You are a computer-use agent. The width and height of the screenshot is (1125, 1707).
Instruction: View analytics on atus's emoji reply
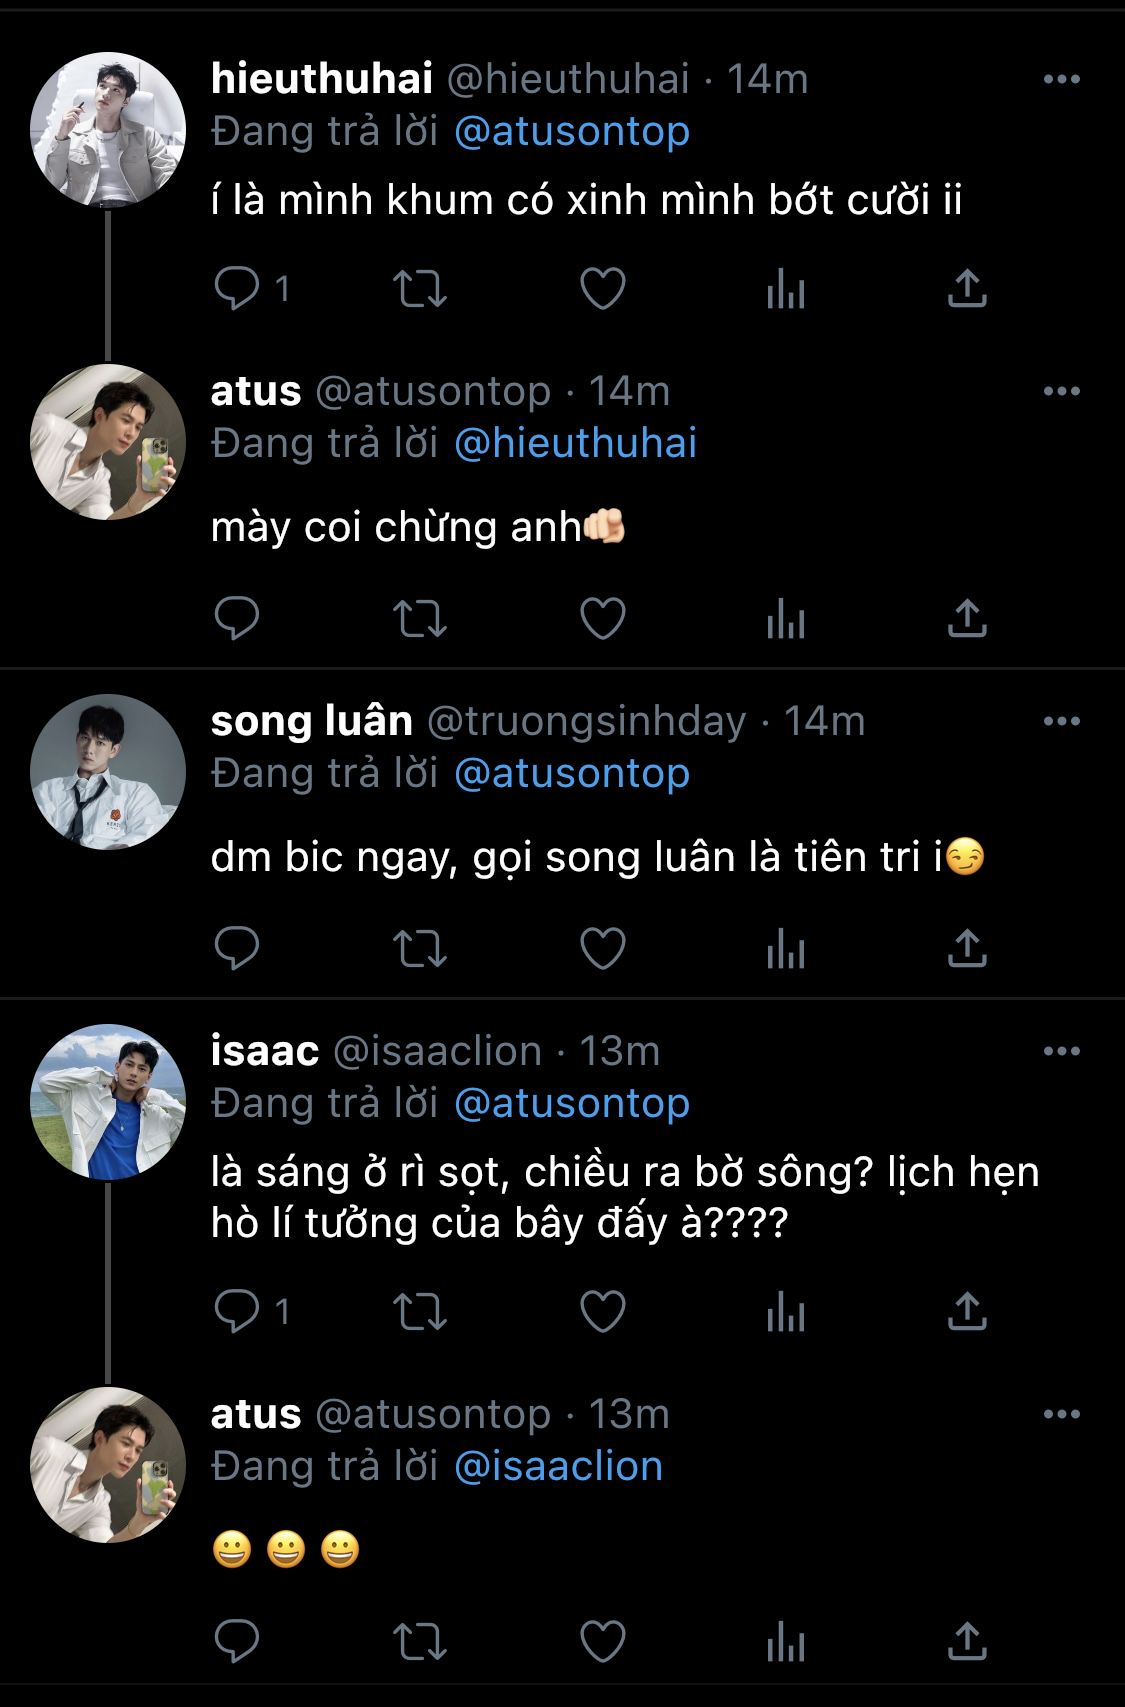tap(785, 1642)
